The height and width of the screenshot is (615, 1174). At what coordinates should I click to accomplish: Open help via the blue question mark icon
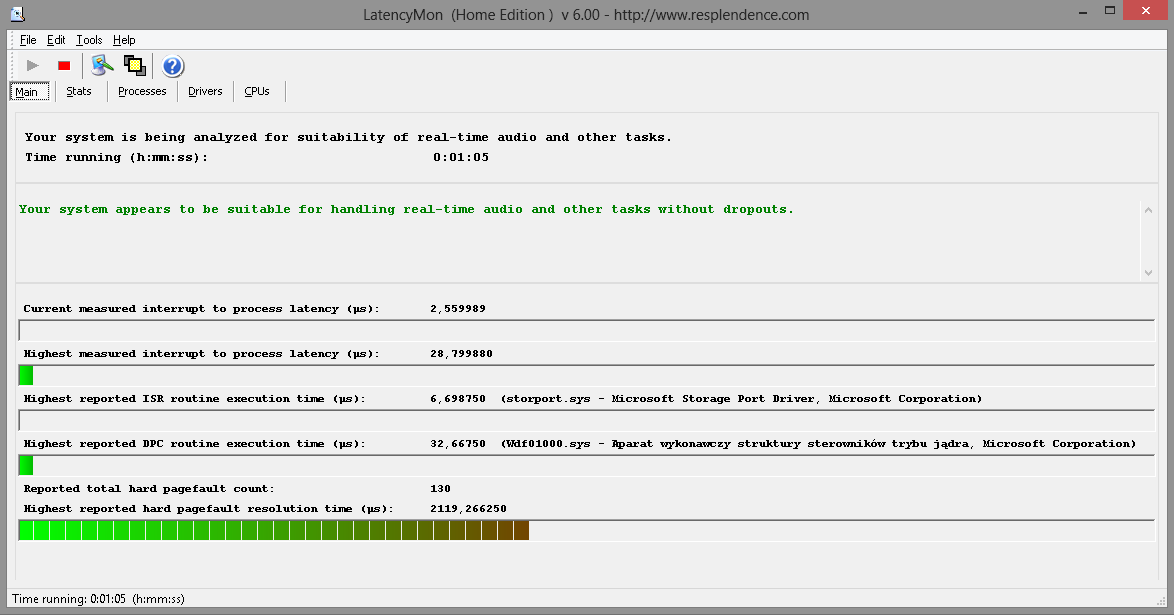tap(173, 66)
